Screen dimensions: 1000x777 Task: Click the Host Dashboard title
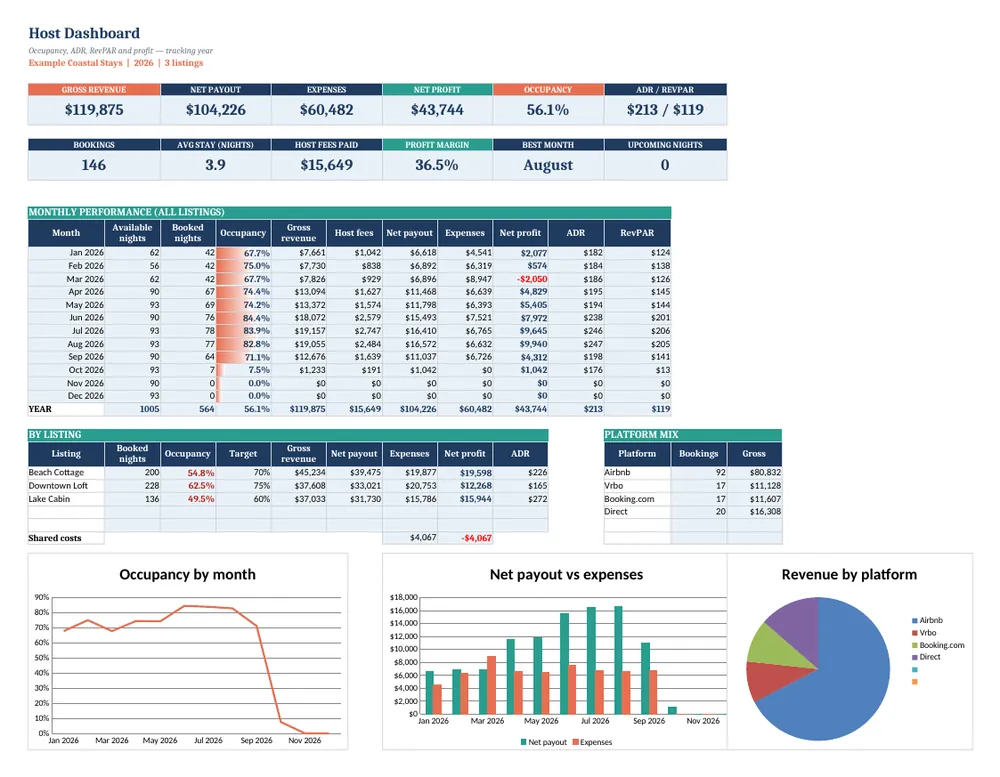84,33
